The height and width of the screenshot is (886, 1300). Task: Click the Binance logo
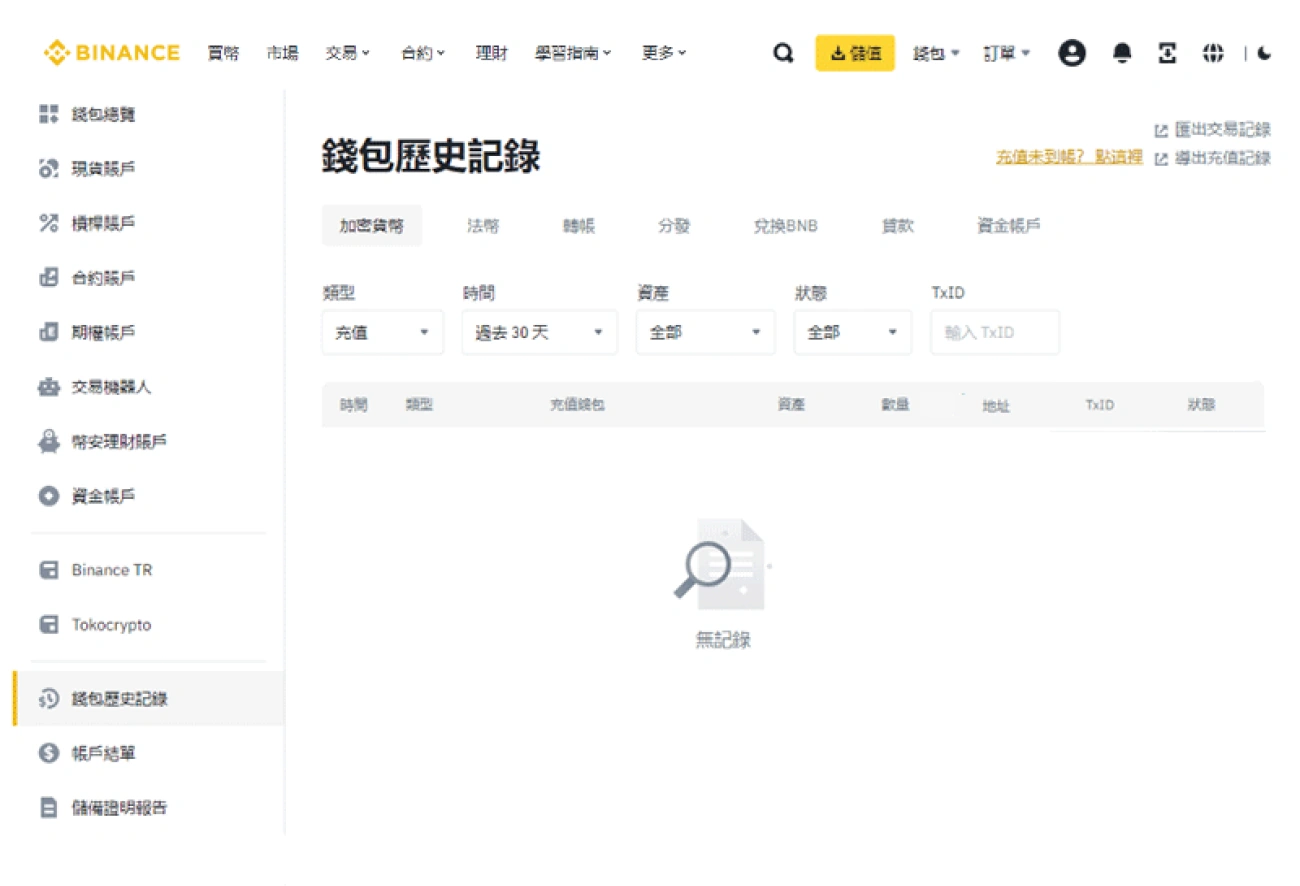click(x=110, y=52)
